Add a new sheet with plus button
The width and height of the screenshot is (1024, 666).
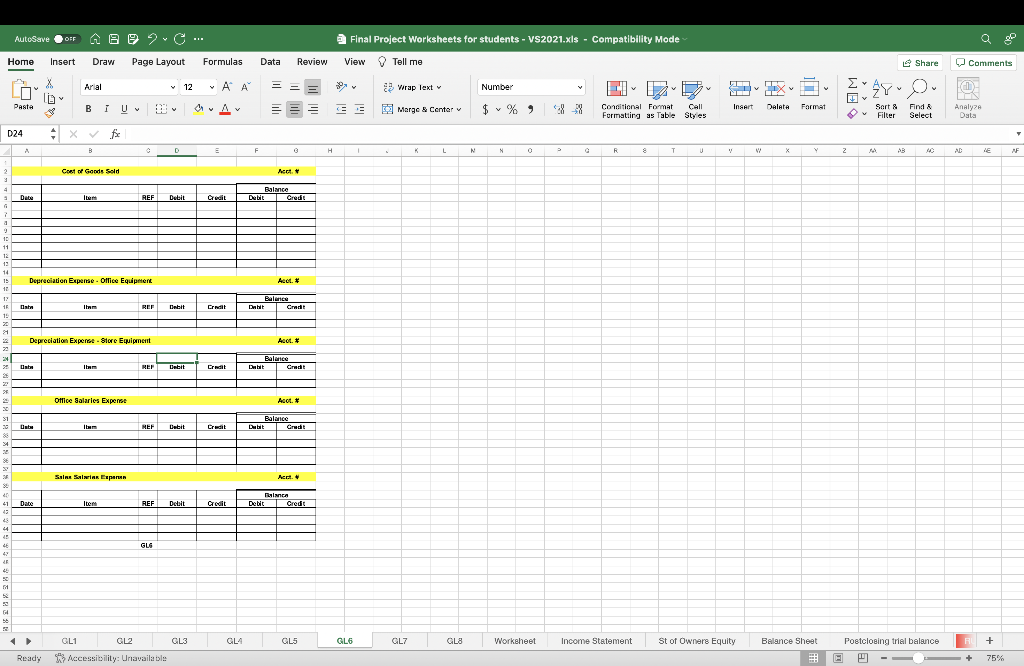click(989, 641)
